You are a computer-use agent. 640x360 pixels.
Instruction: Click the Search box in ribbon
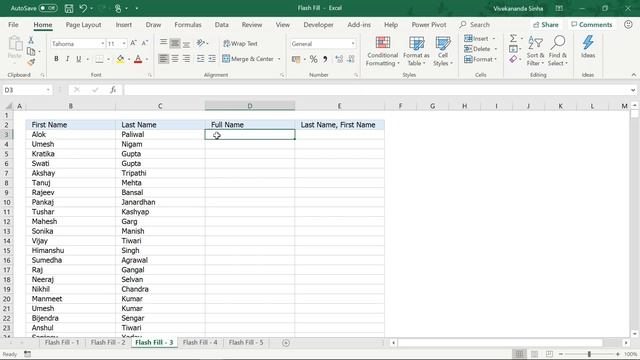coord(475,24)
